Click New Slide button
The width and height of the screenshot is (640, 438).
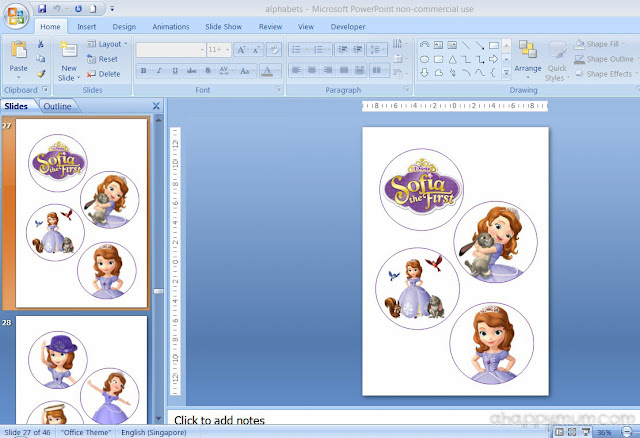(x=69, y=60)
